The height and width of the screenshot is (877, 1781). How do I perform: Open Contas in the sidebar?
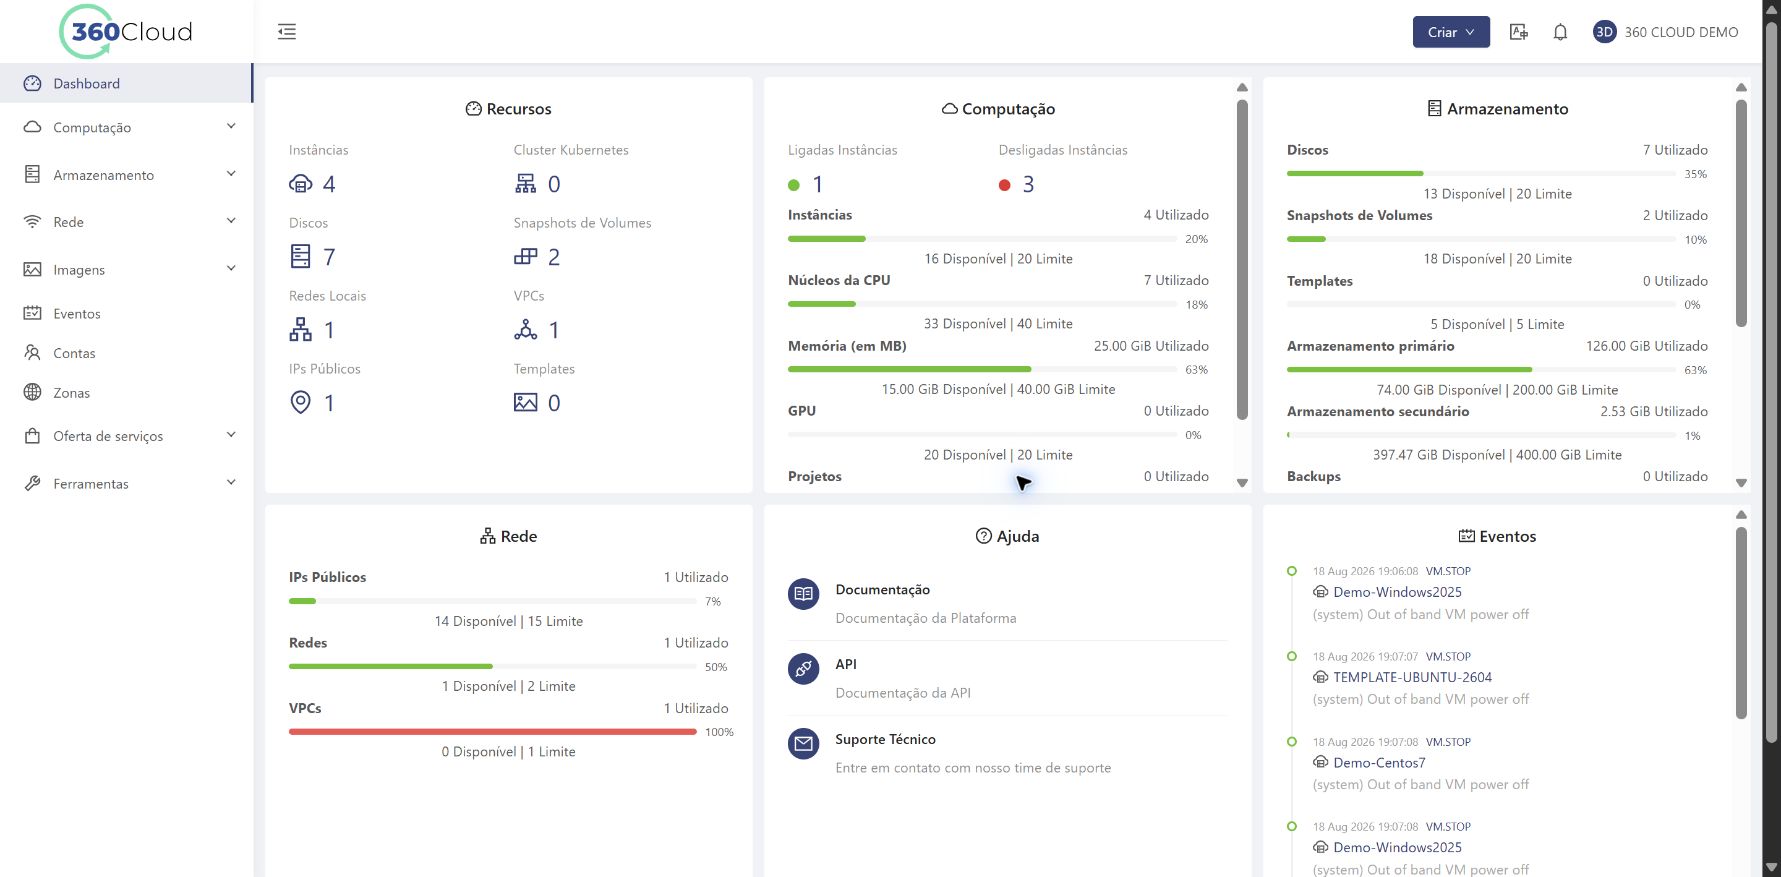coord(127,353)
